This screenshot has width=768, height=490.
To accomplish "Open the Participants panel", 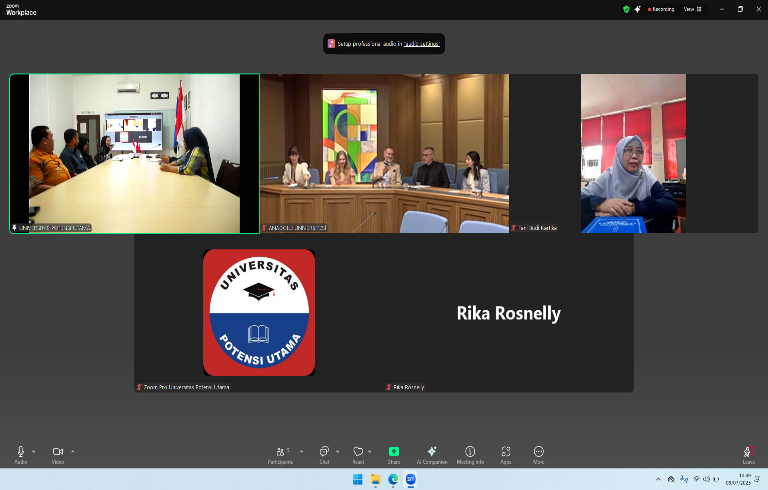I will (x=280, y=452).
